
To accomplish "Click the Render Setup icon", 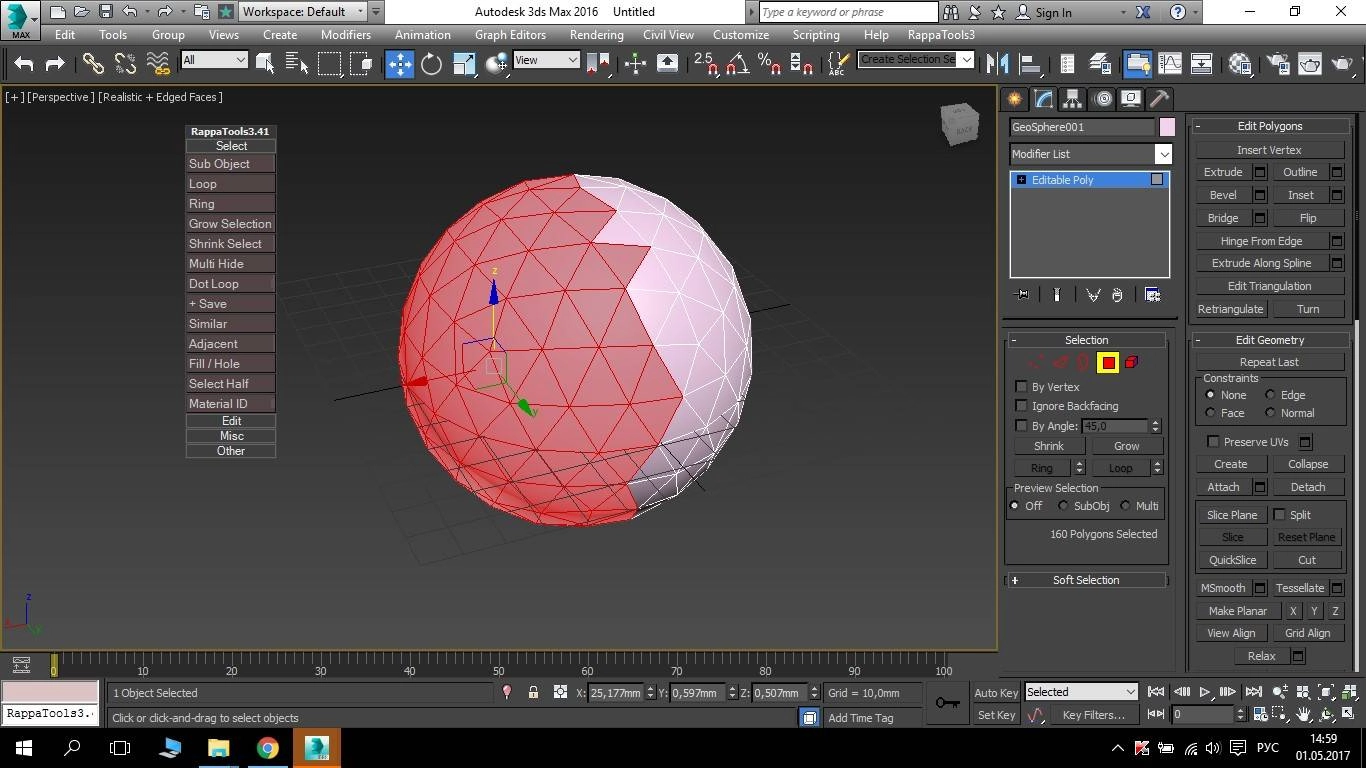I will [x=1277, y=64].
